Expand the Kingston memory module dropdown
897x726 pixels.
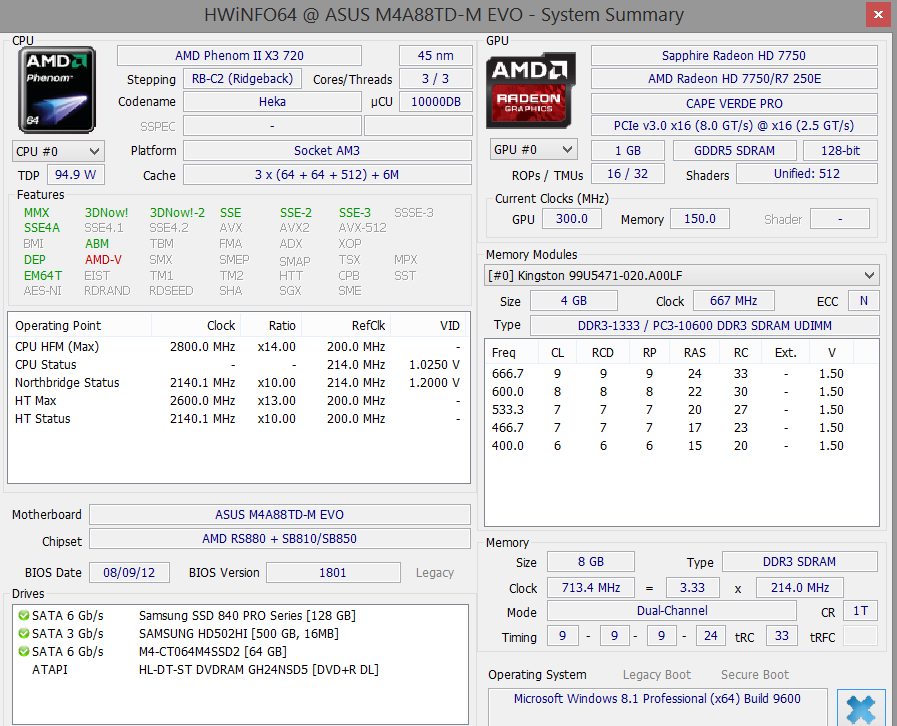tap(681, 275)
